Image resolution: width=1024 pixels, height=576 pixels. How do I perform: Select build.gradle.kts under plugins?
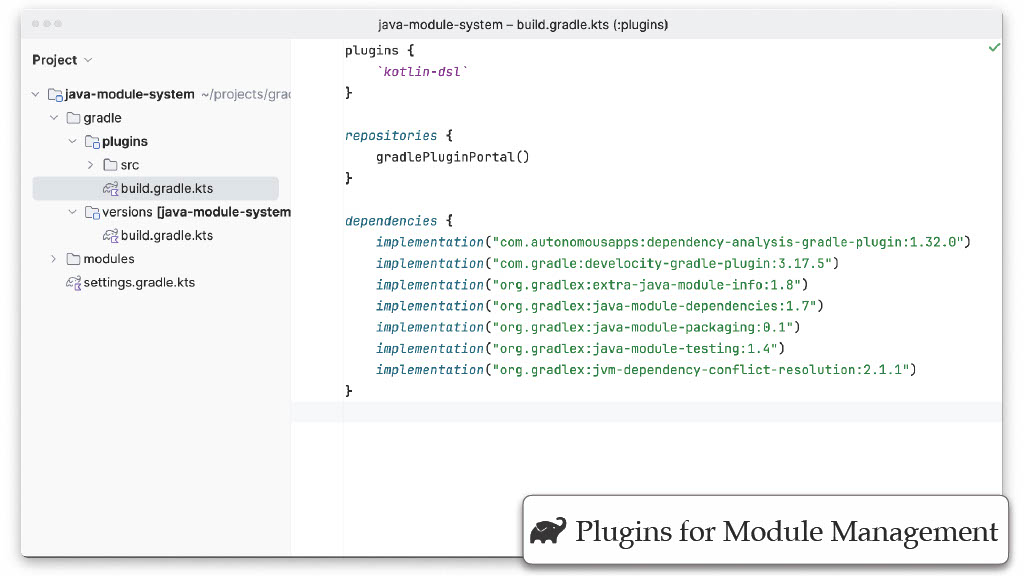pos(155,189)
